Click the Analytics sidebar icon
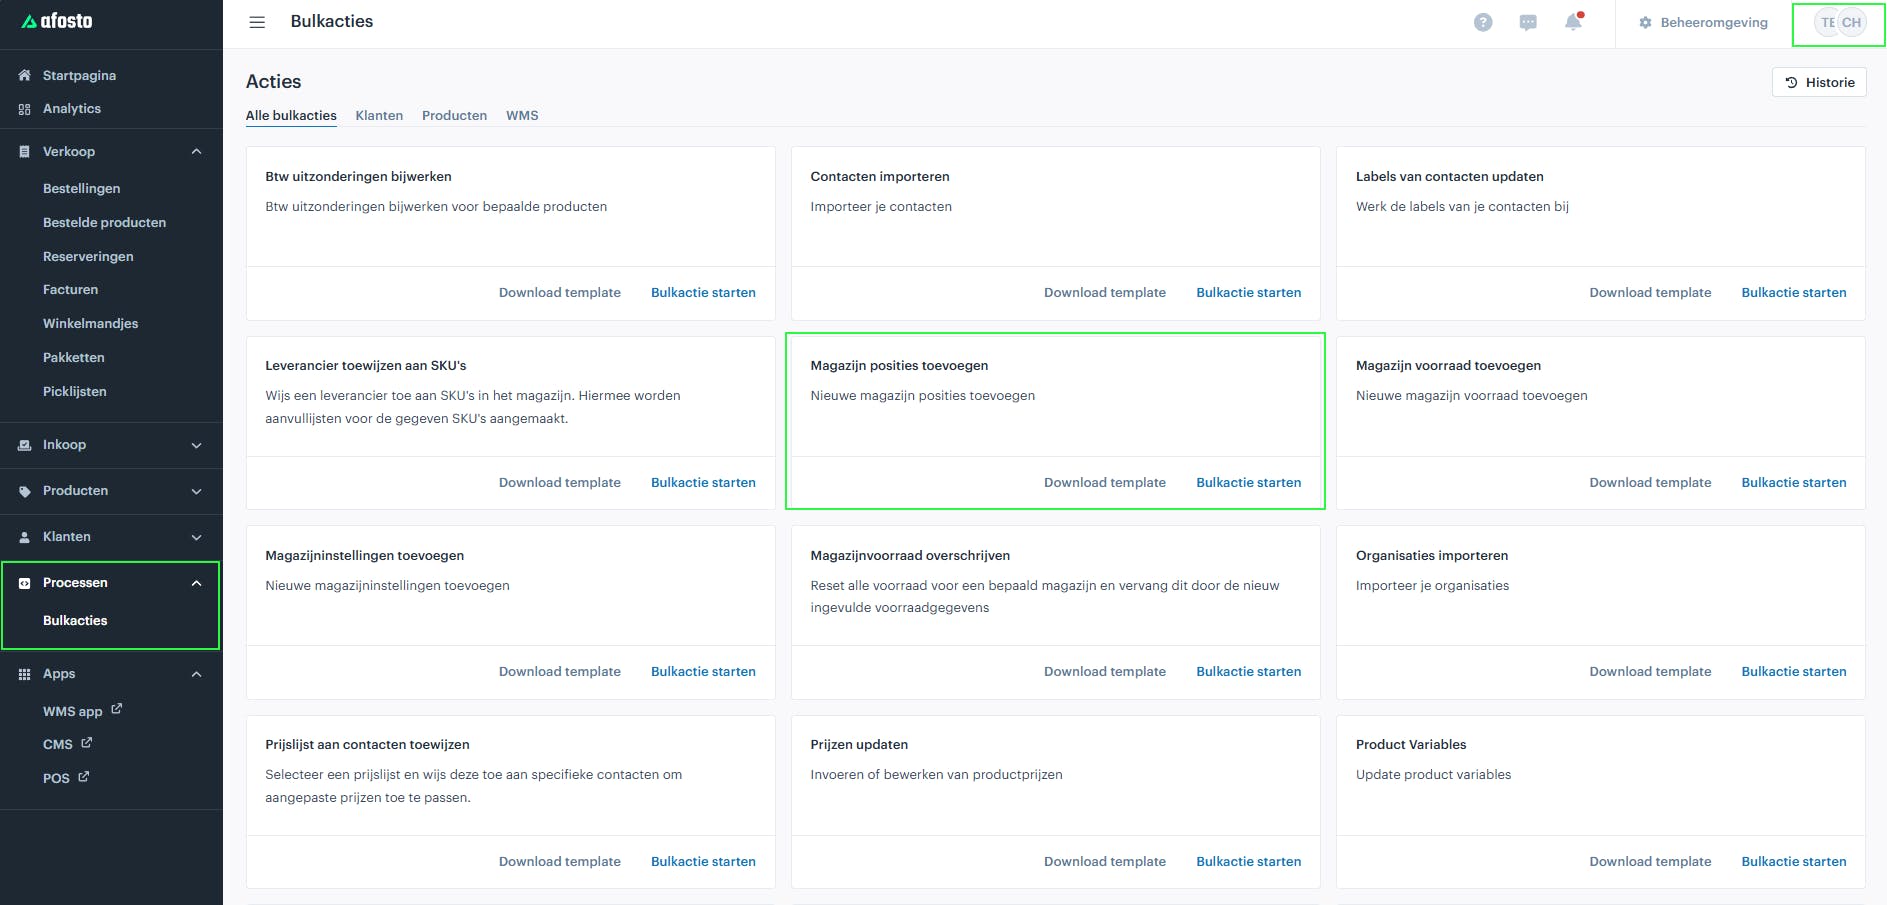This screenshot has width=1887, height=905. point(25,109)
